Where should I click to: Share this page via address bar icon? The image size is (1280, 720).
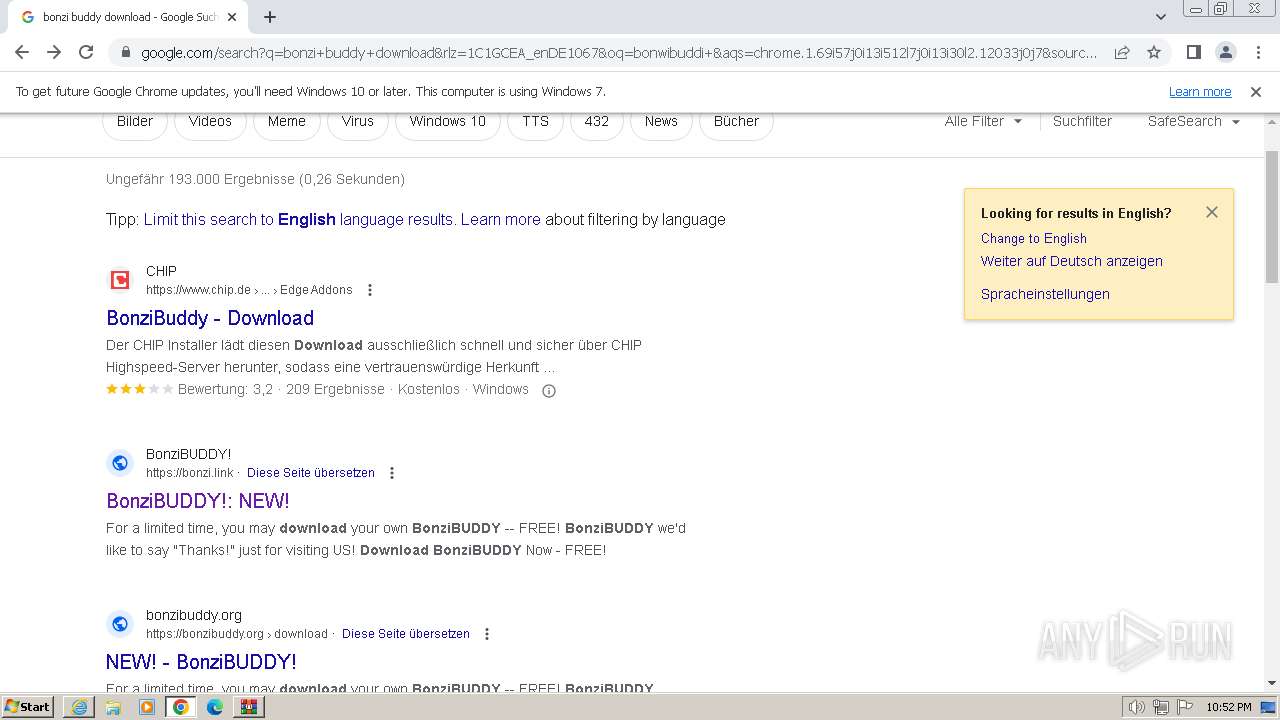pos(1122,52)
